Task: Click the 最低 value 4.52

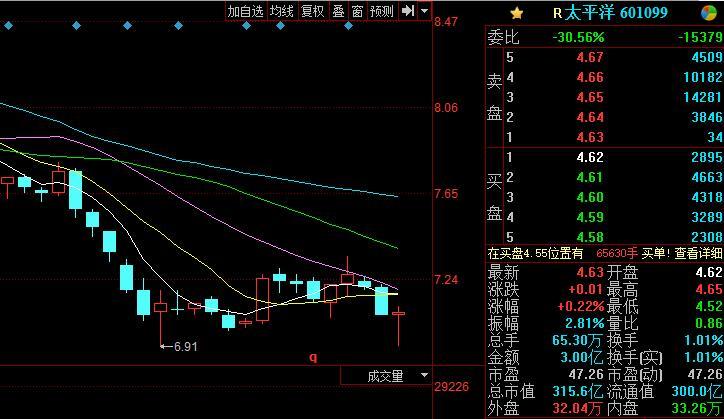Action: pos(709,306)
